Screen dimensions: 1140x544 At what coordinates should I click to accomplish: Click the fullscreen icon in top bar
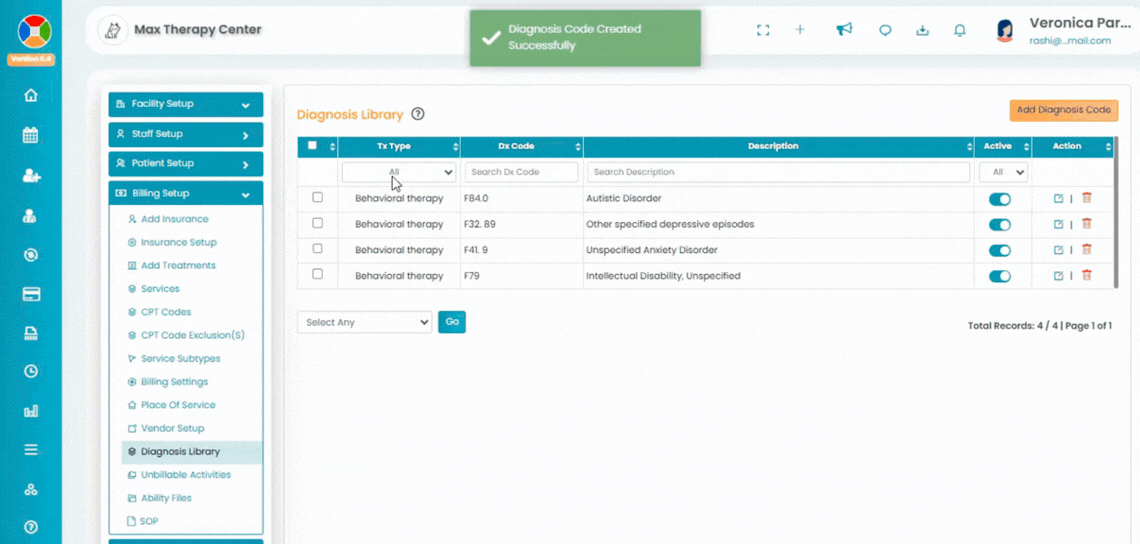coord(763,30)
